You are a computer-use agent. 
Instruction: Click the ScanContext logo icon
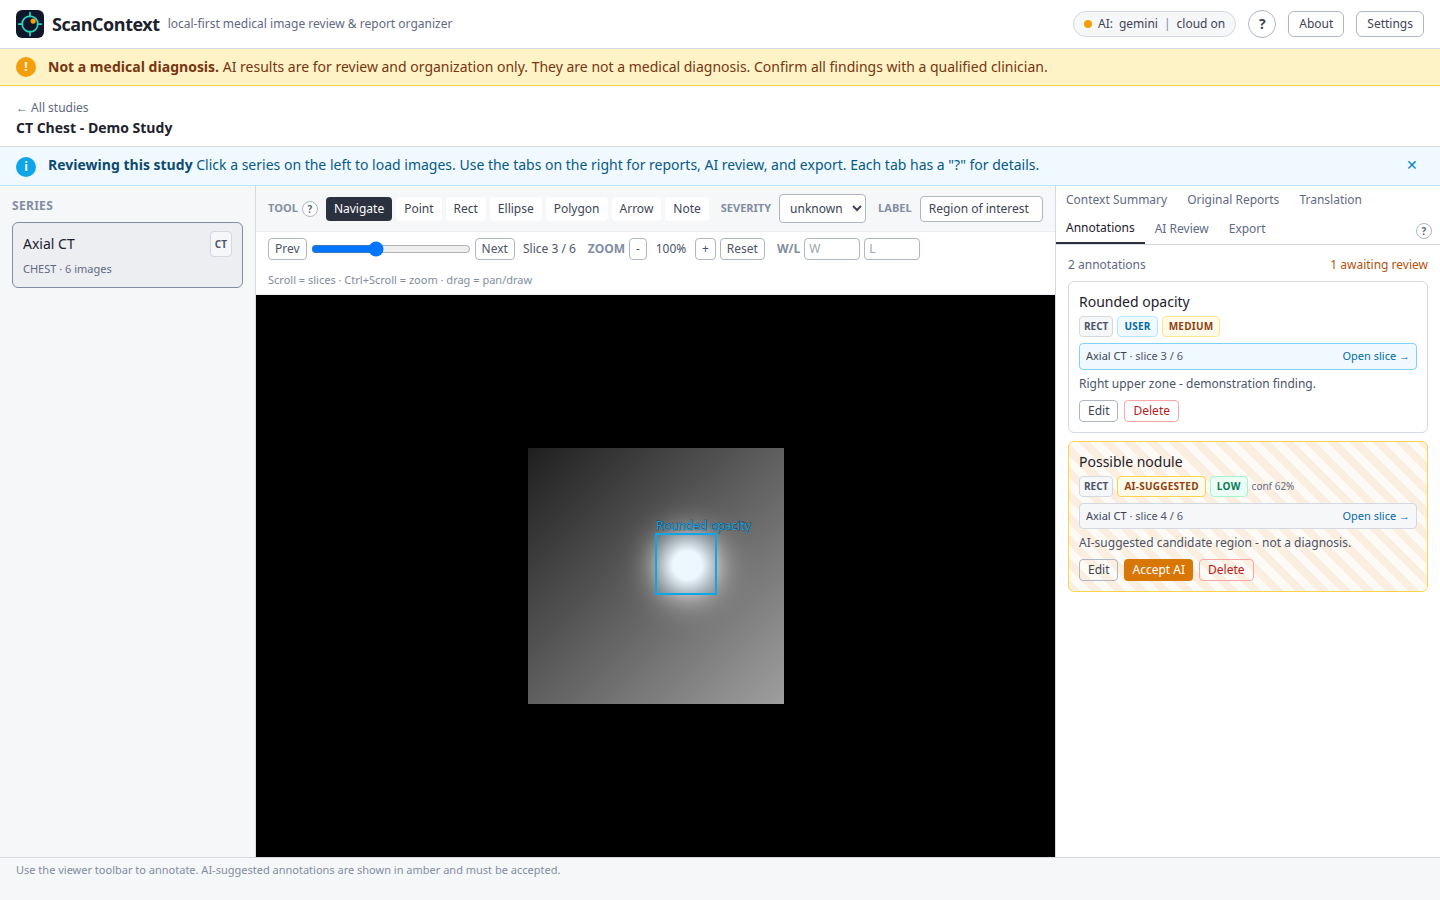click(x=30, y=24)
